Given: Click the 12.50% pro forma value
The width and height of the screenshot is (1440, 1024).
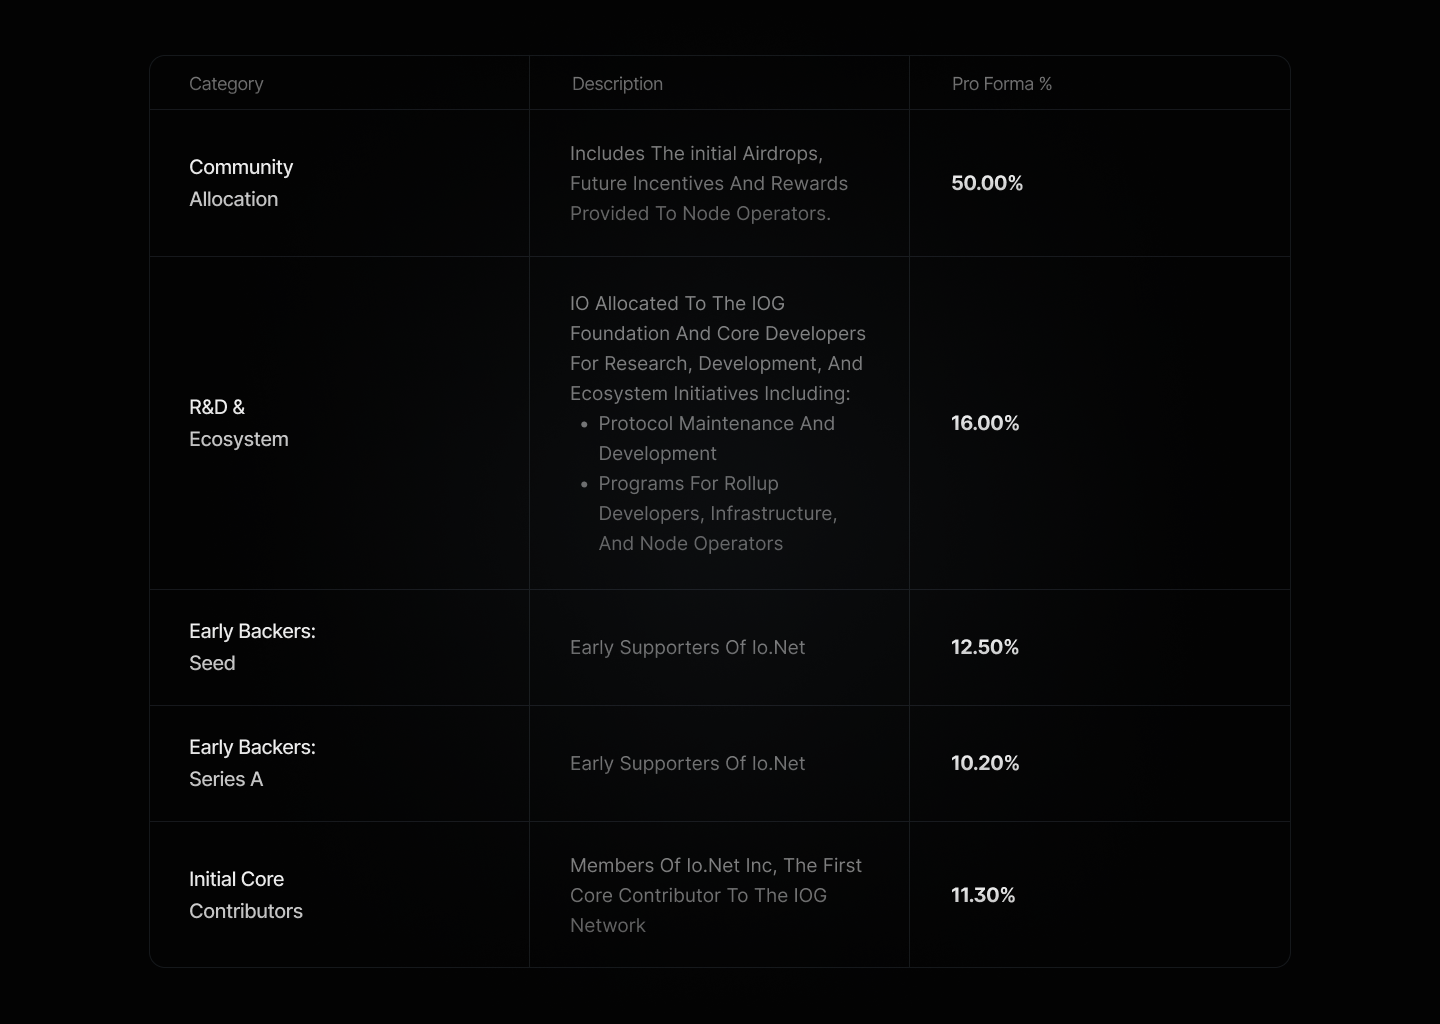Looking at the screenshot, I should tap(985, 647).
